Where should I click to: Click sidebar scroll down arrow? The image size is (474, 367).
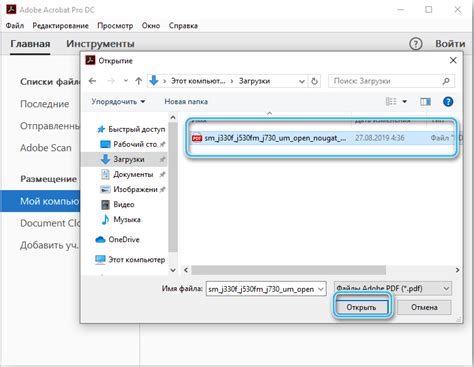click(x=173, y=270)
